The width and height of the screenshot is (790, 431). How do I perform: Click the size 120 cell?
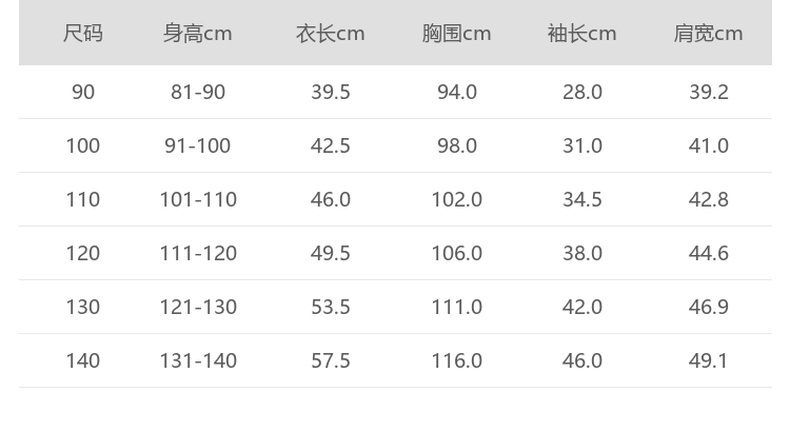[x=83, y=254]
